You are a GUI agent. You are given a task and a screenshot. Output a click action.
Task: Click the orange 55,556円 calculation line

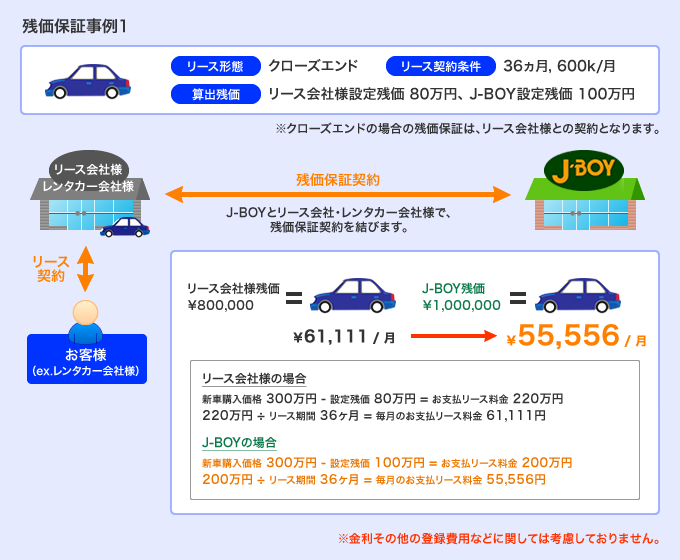tap(374, 480)
